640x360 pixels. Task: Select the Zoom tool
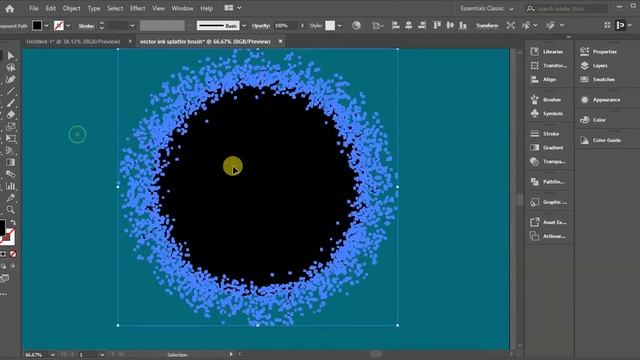pos(11,210)
